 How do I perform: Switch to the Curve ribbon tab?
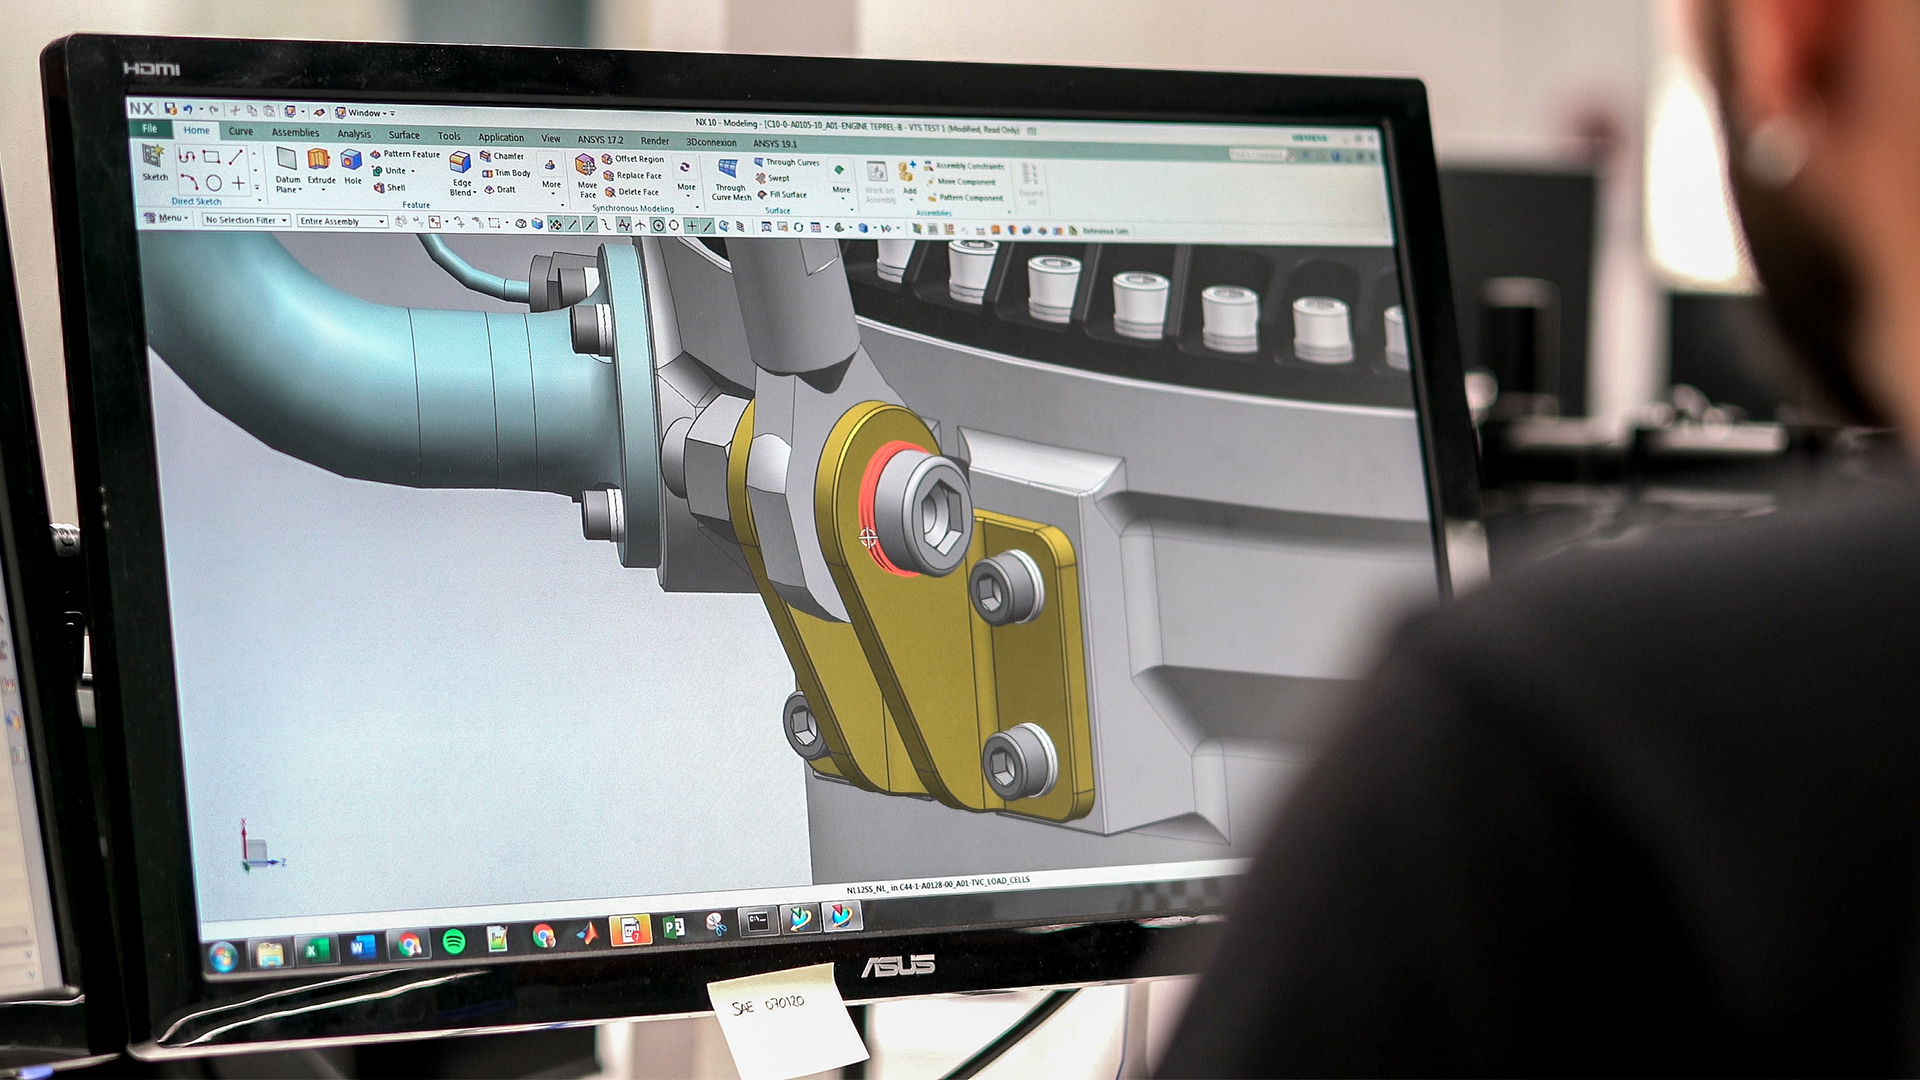(x=240, y=131)
